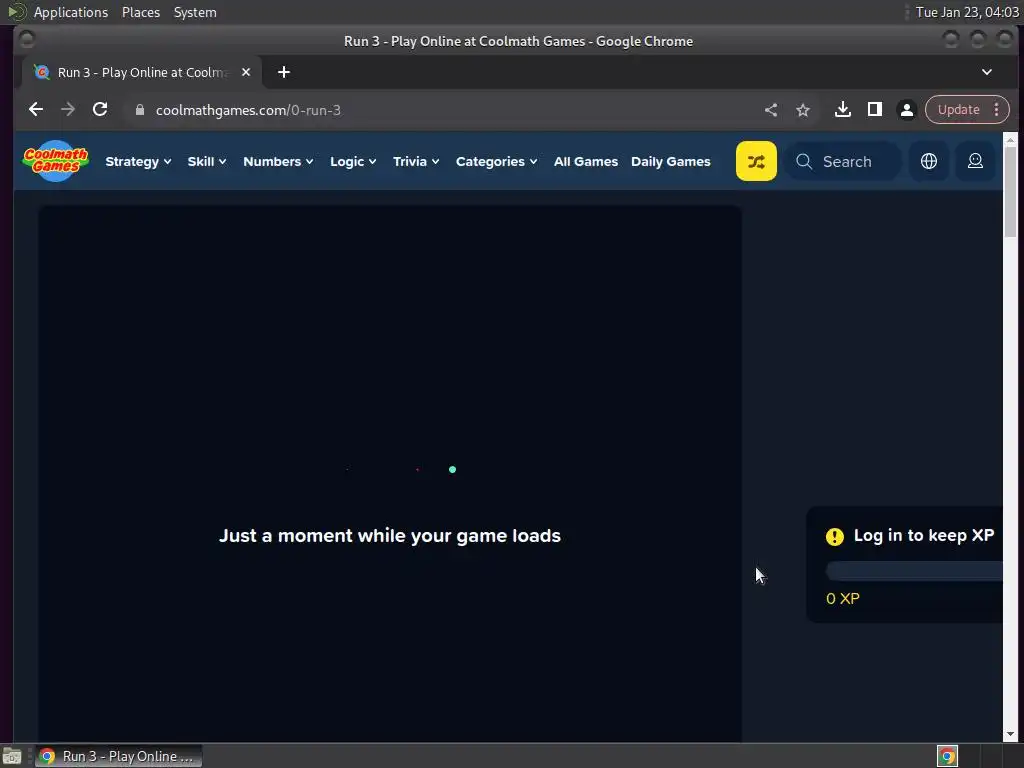Open the Places menu
The height and width of the screenshot is (768, 1024).
click(x=140, y=12)
